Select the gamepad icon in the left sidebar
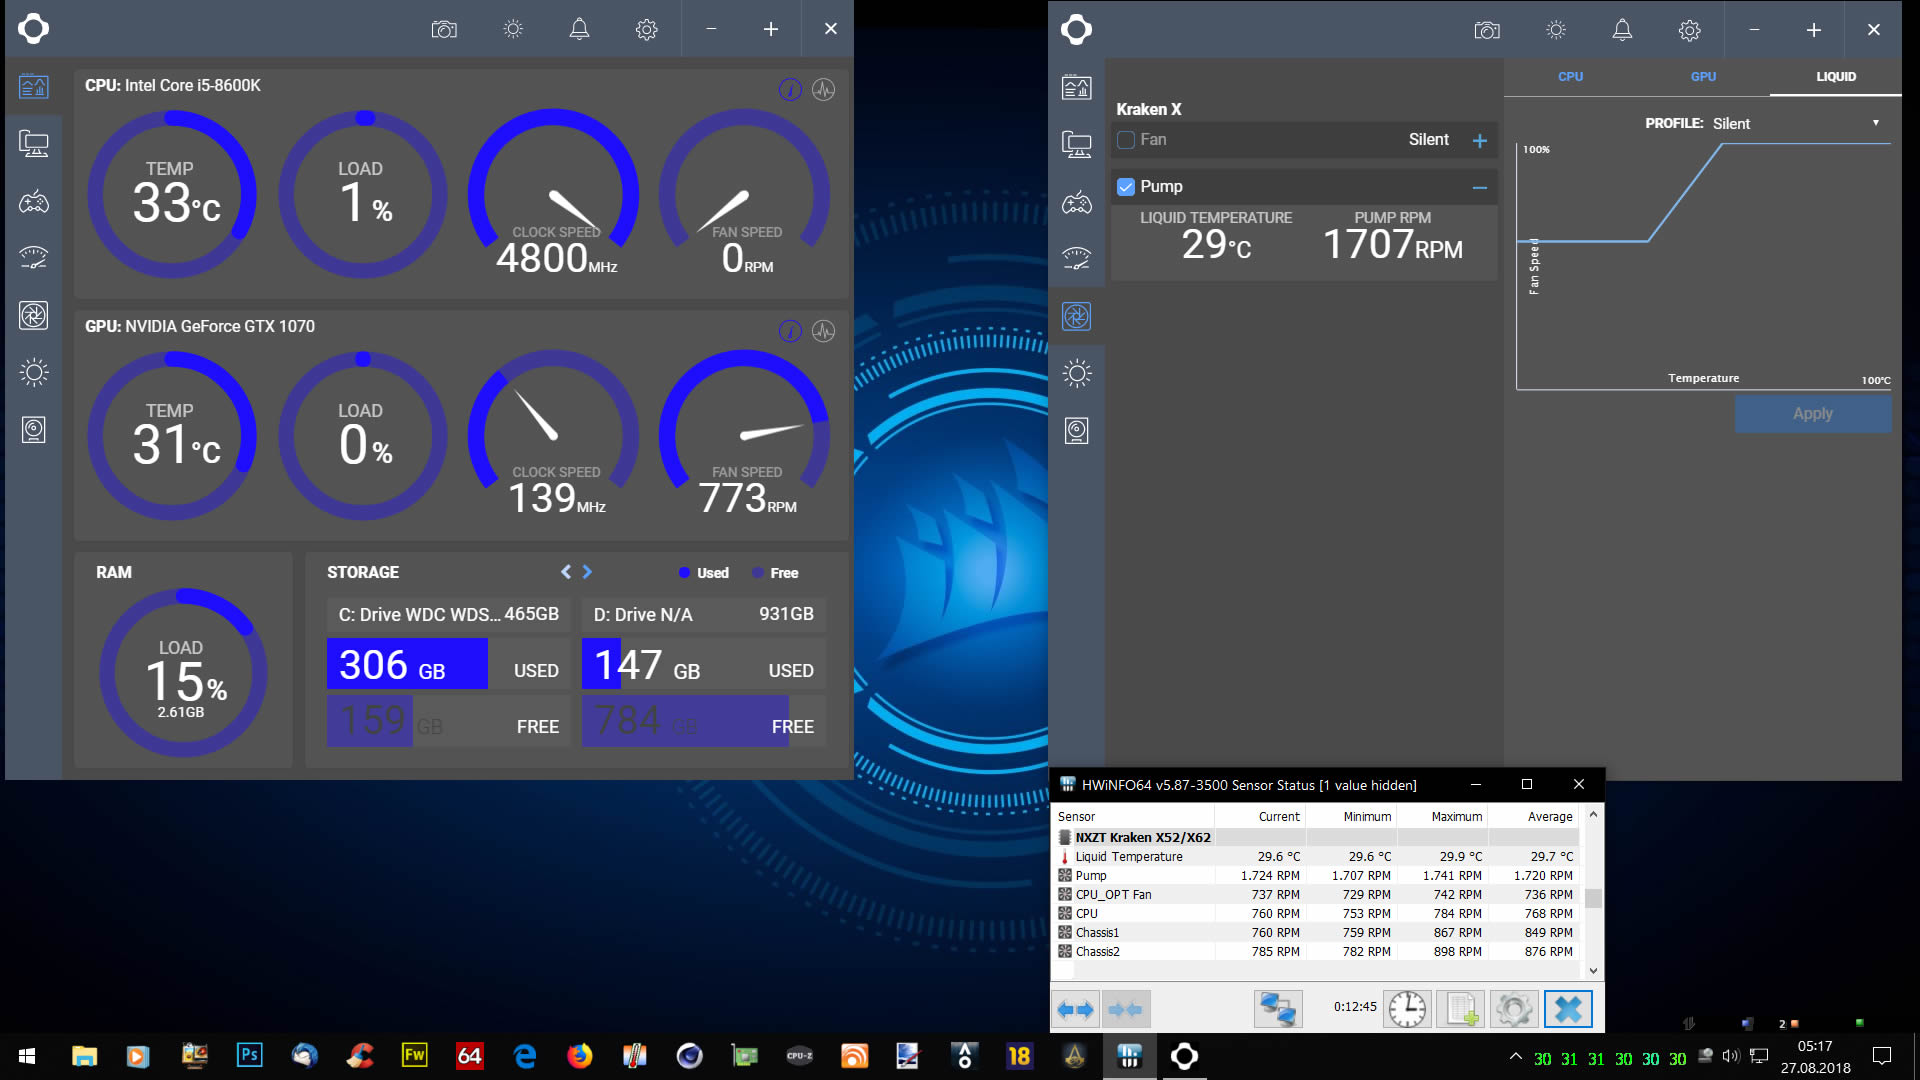Screen dimensions: 1920x1080 click(34, 202)
